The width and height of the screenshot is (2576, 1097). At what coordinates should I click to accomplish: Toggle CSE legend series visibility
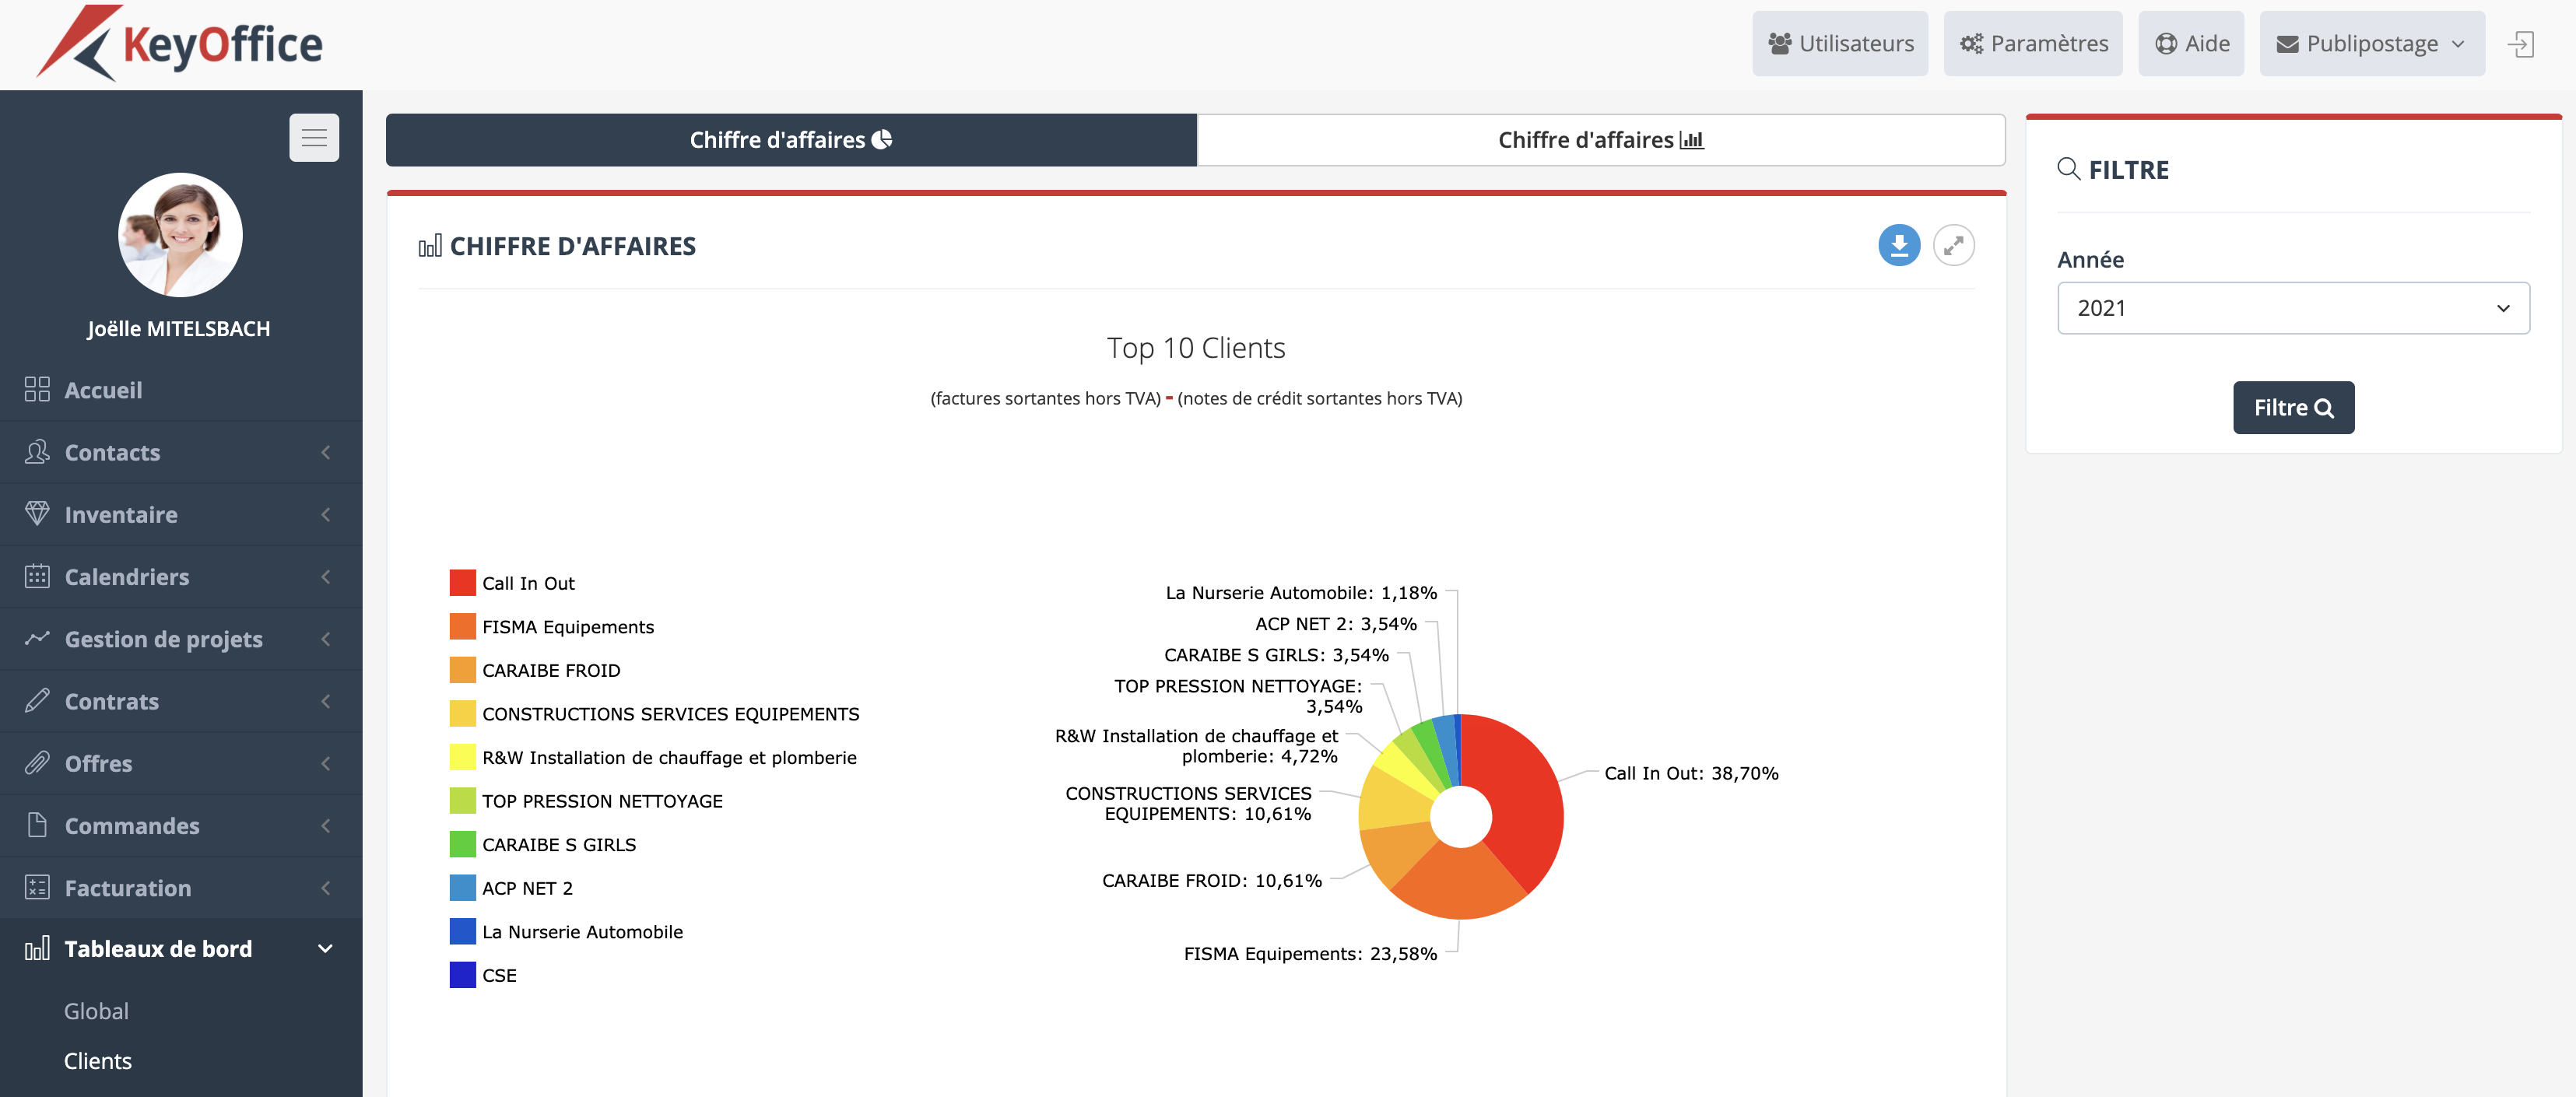498,975
